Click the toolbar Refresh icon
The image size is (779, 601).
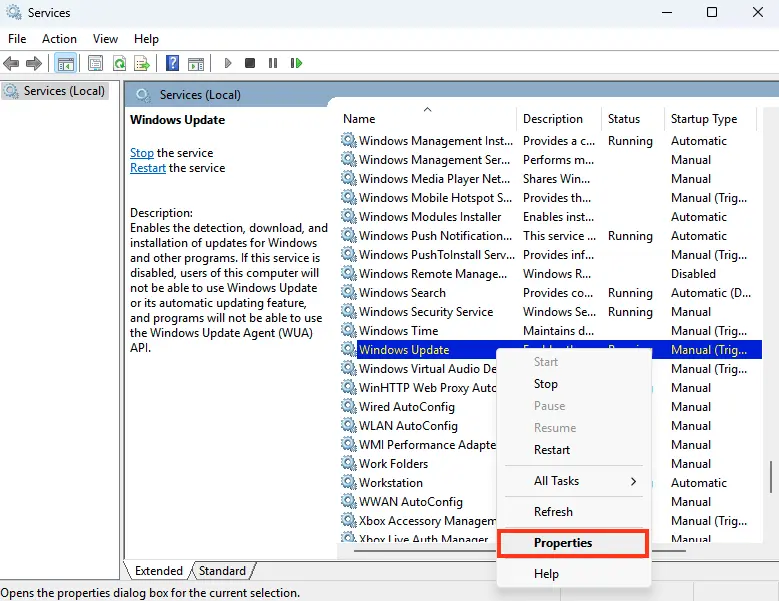tap(119, 63)
